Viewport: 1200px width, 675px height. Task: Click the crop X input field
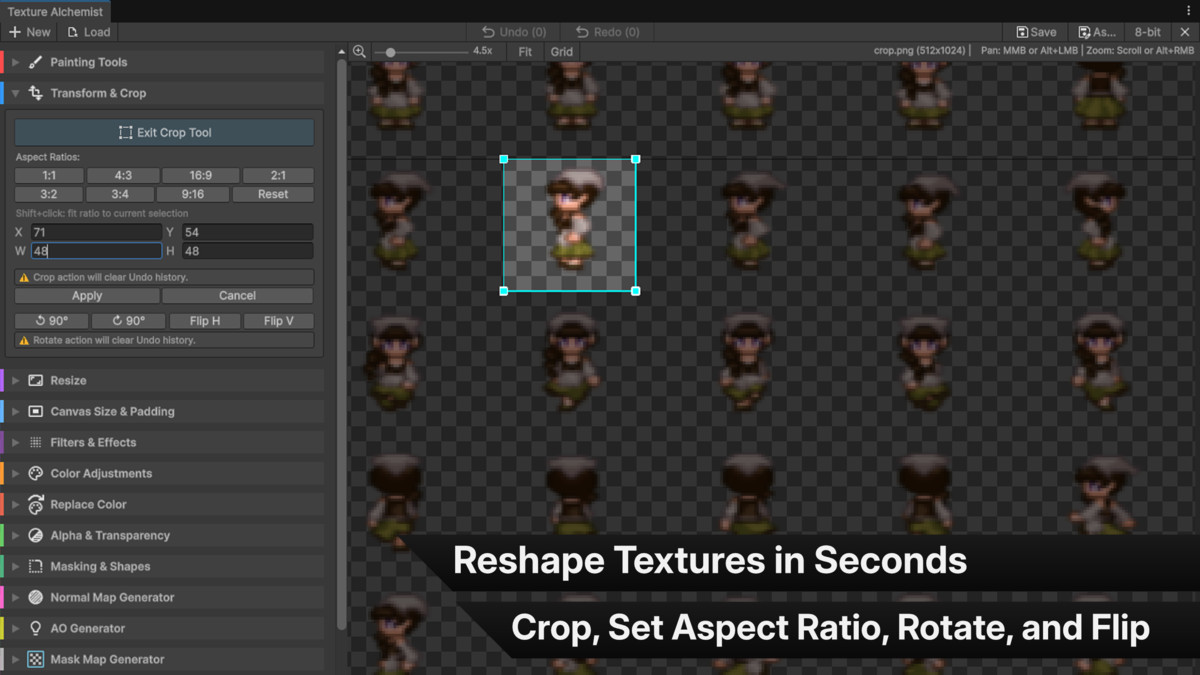[96, 232]
